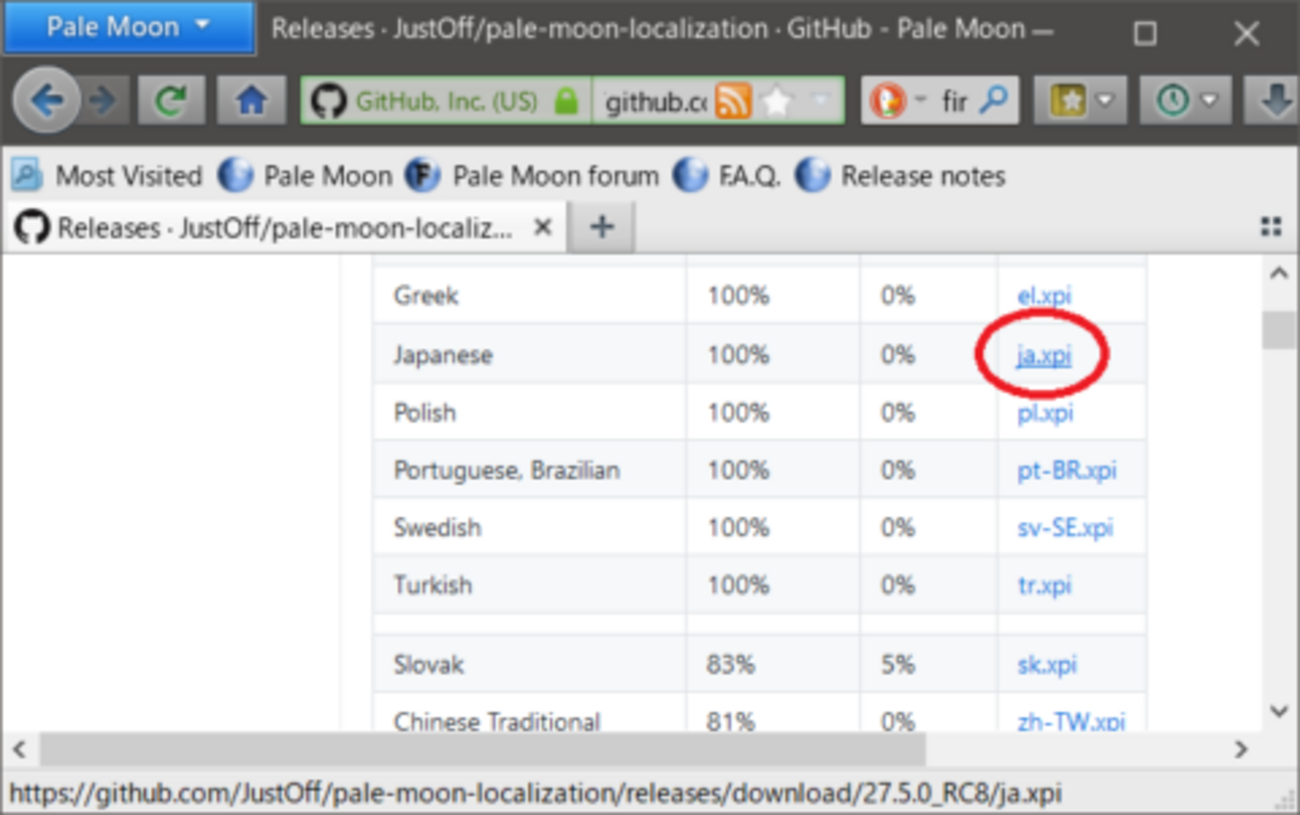The image size is (1300, 815).
Task: Close the Releases tab
Action: [x=542, y=228]
